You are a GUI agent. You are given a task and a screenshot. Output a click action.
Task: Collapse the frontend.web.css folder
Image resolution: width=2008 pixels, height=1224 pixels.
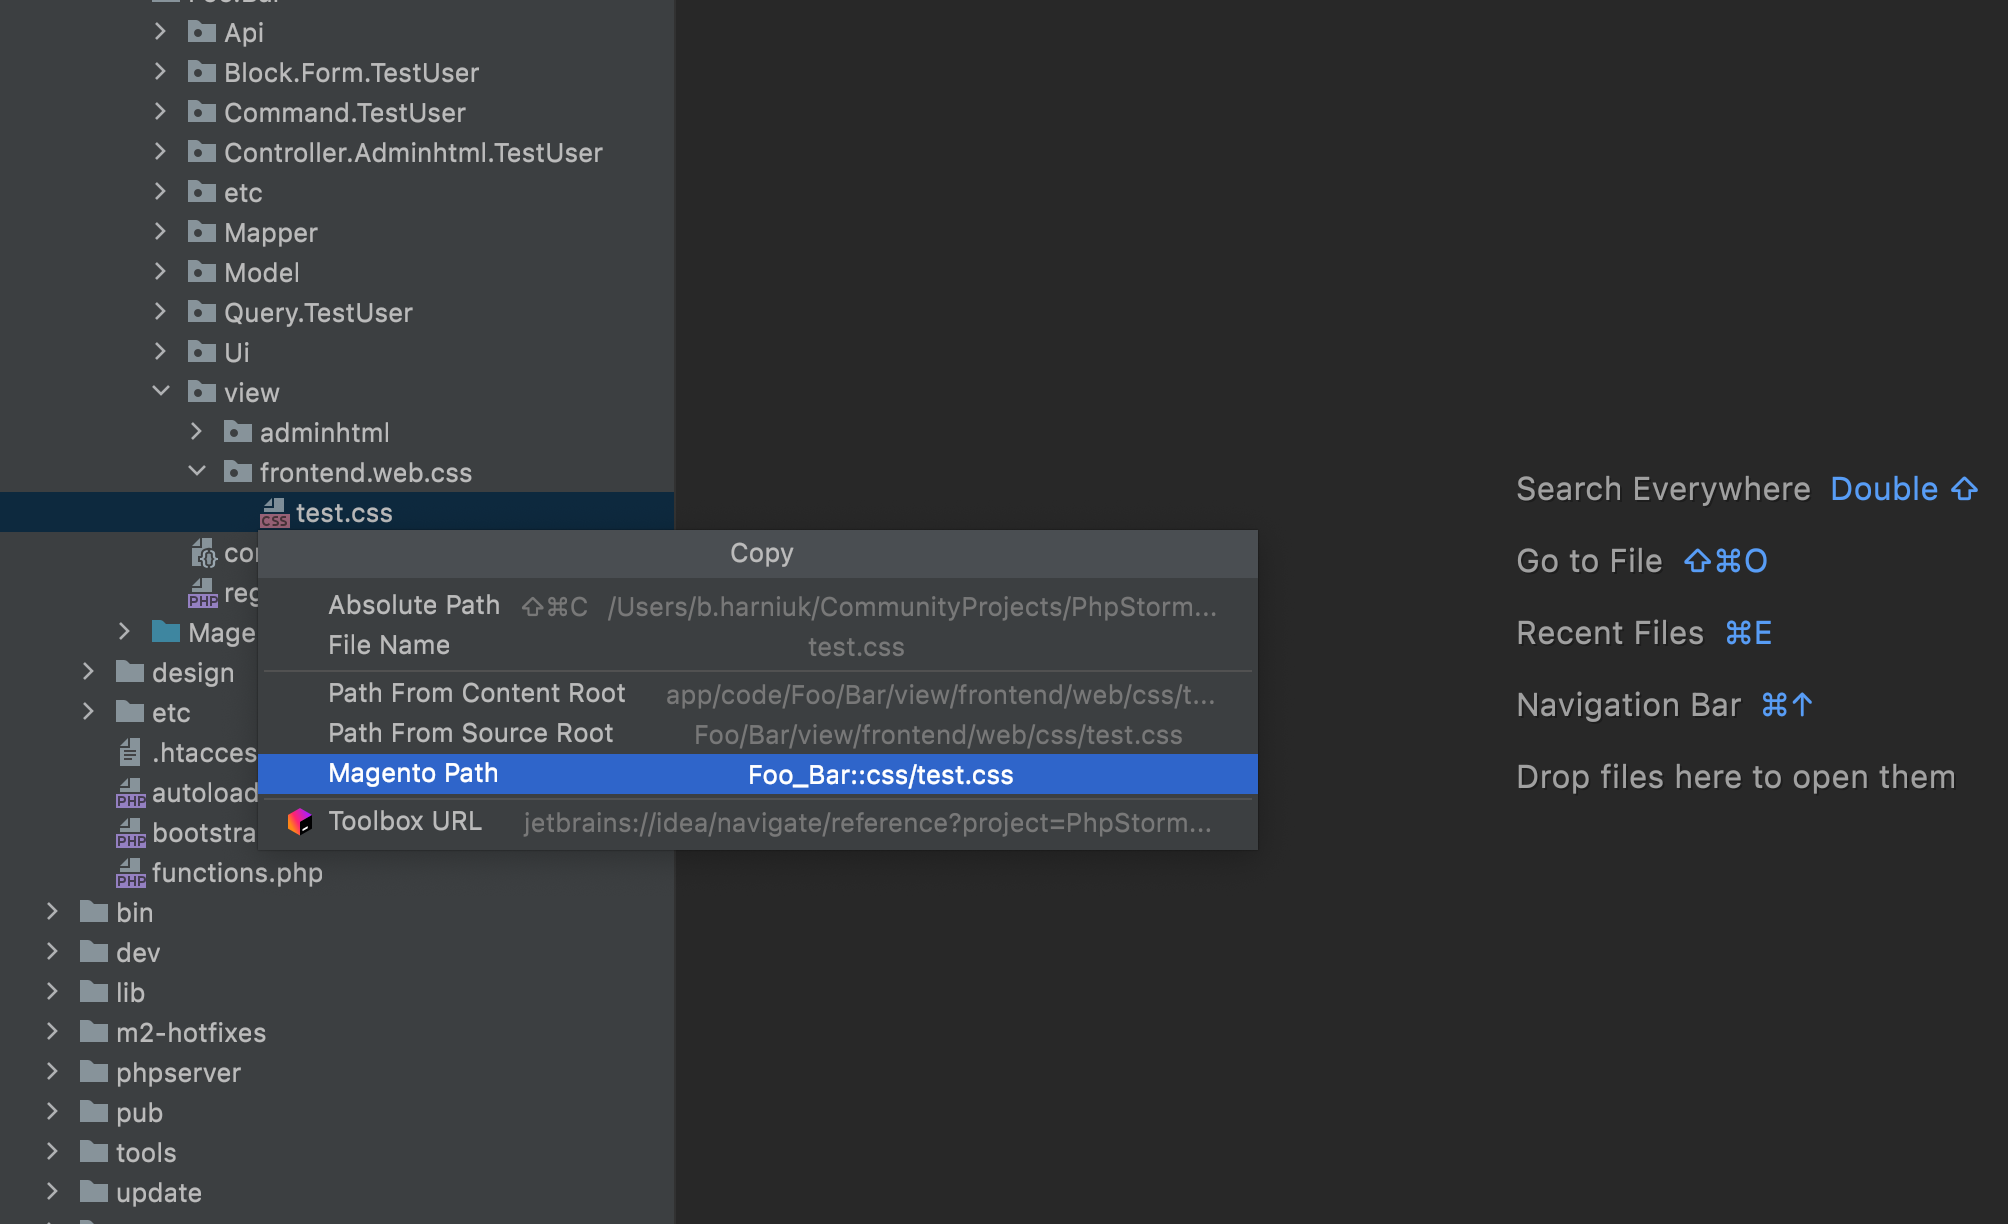point(197,472)
